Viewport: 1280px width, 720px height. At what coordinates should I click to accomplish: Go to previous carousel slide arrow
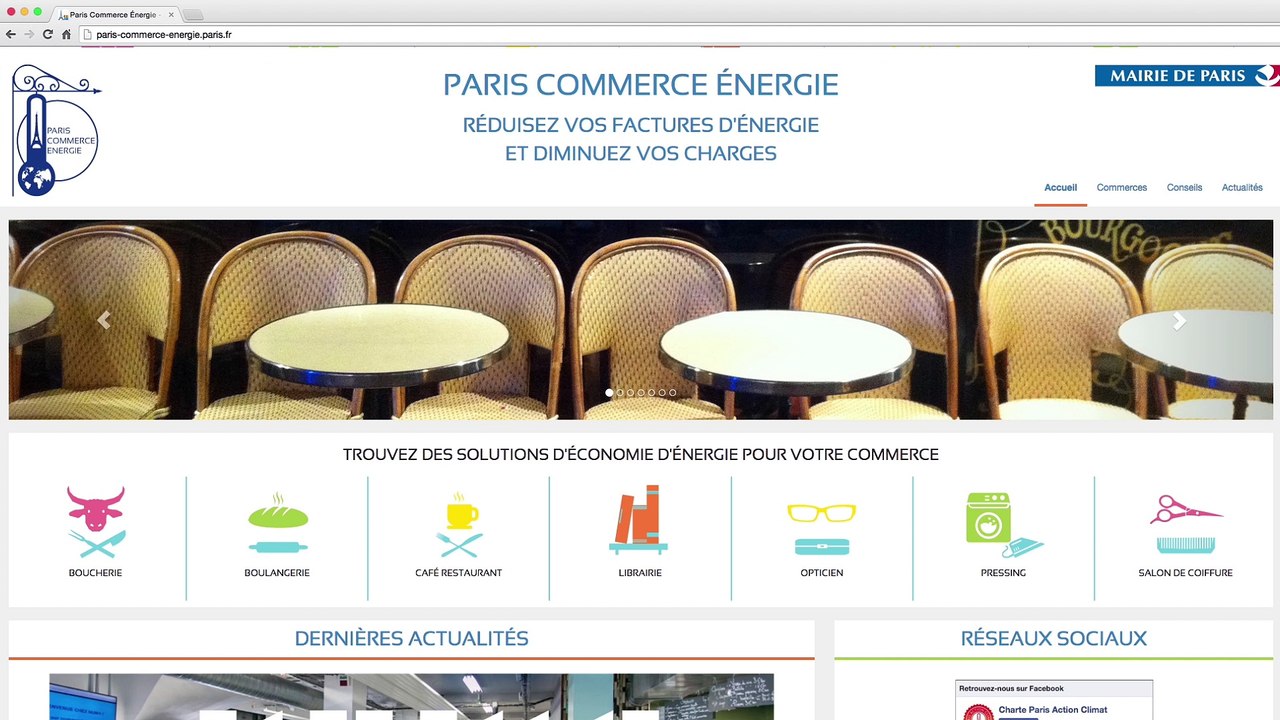[x=103, y=320]
